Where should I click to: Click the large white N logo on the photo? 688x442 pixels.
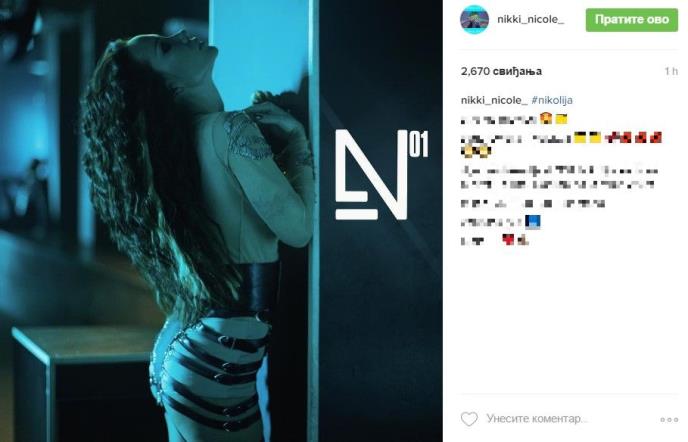371,175
